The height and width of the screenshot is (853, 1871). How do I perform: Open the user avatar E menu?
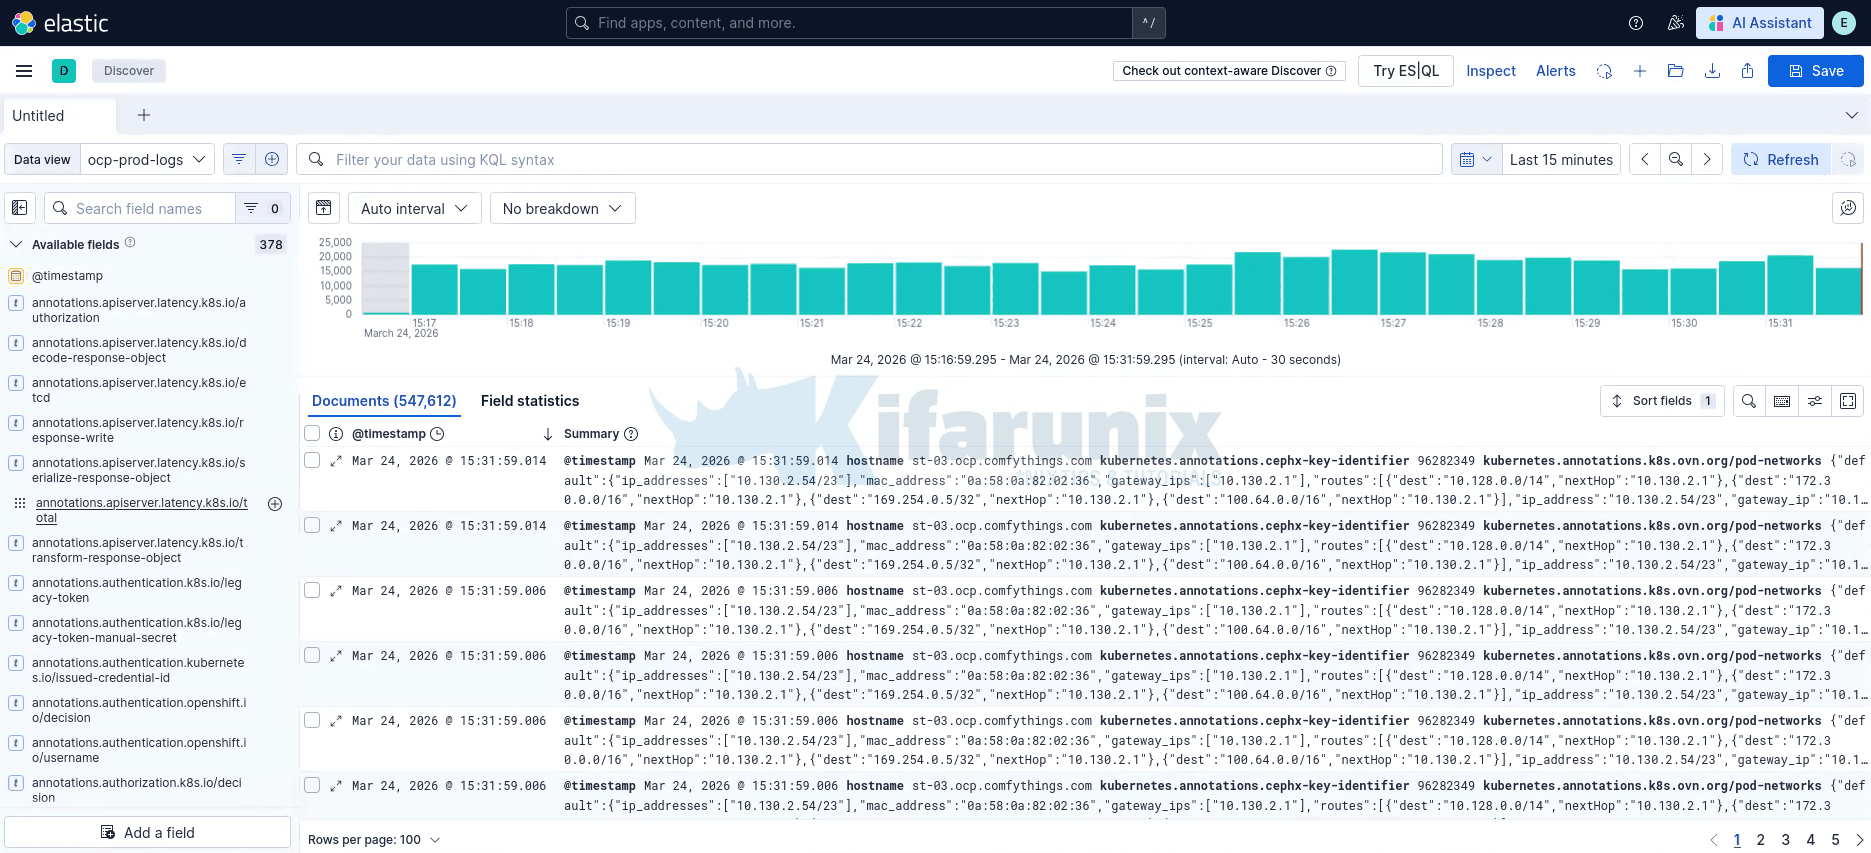click(1844, 23)
